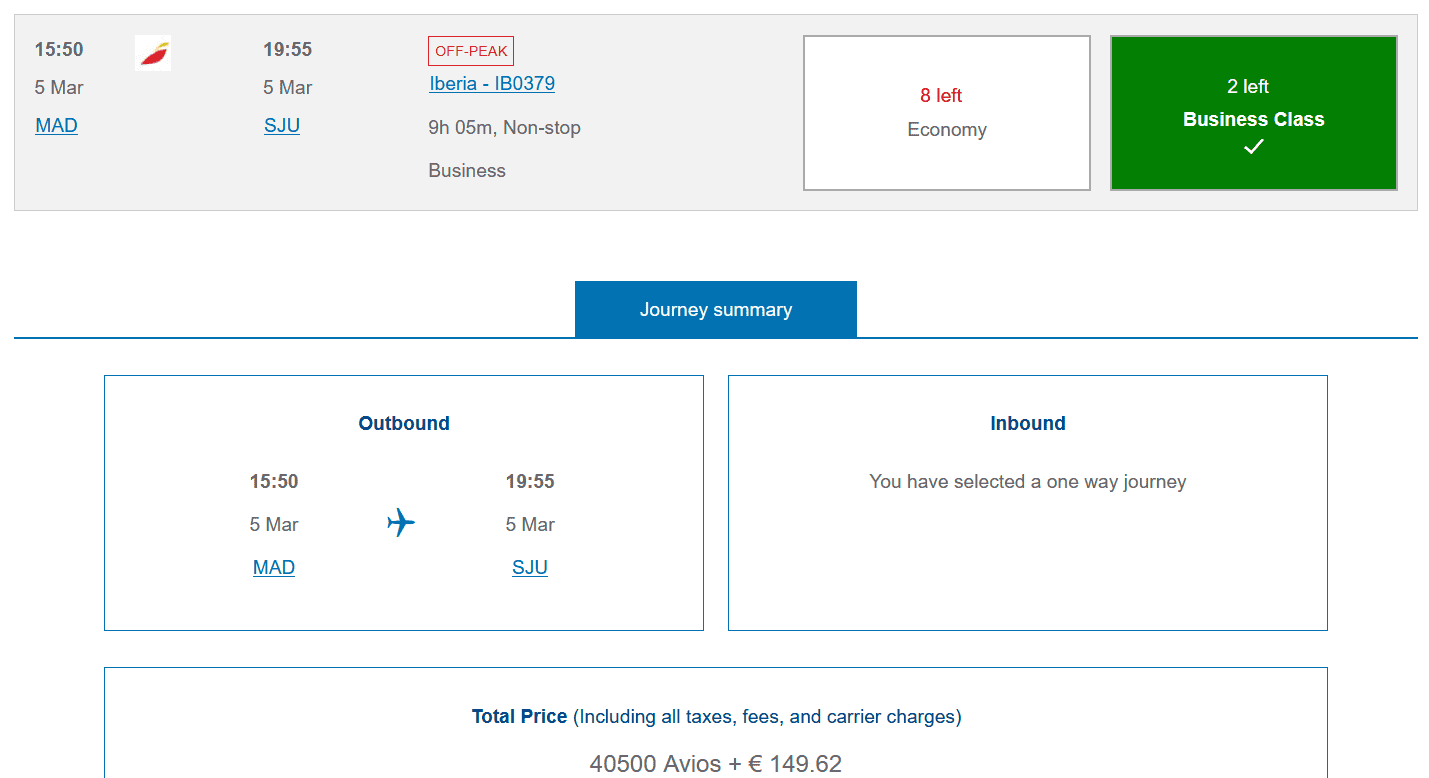Click the MAD link under Outbound summary
This screenshot has height=778, width=1429.
[x=274, y=568]
